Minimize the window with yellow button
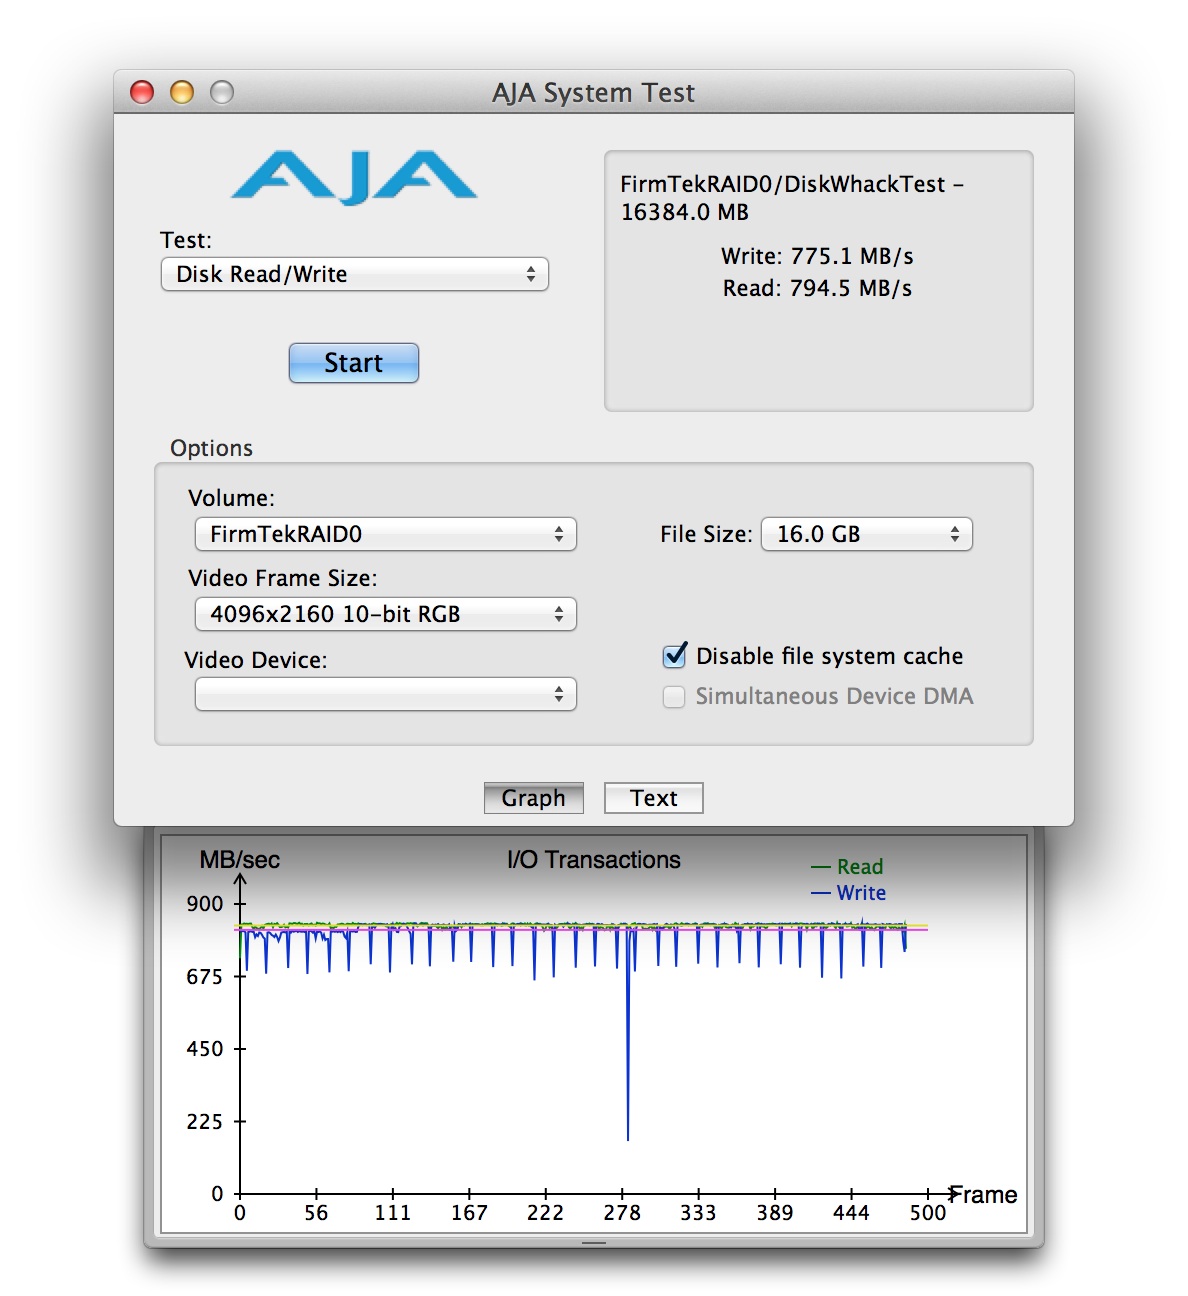The image size is (1188, 1296). click(182, 92)
